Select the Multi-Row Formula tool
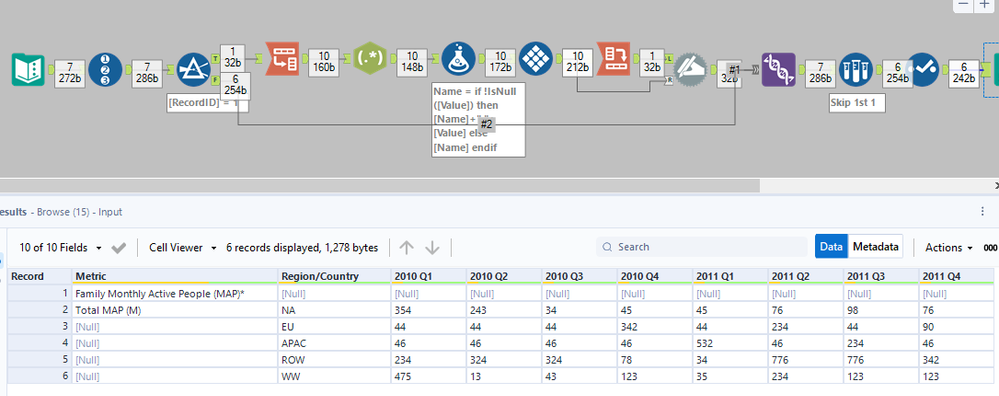999x396 pixels. [536, 59]
